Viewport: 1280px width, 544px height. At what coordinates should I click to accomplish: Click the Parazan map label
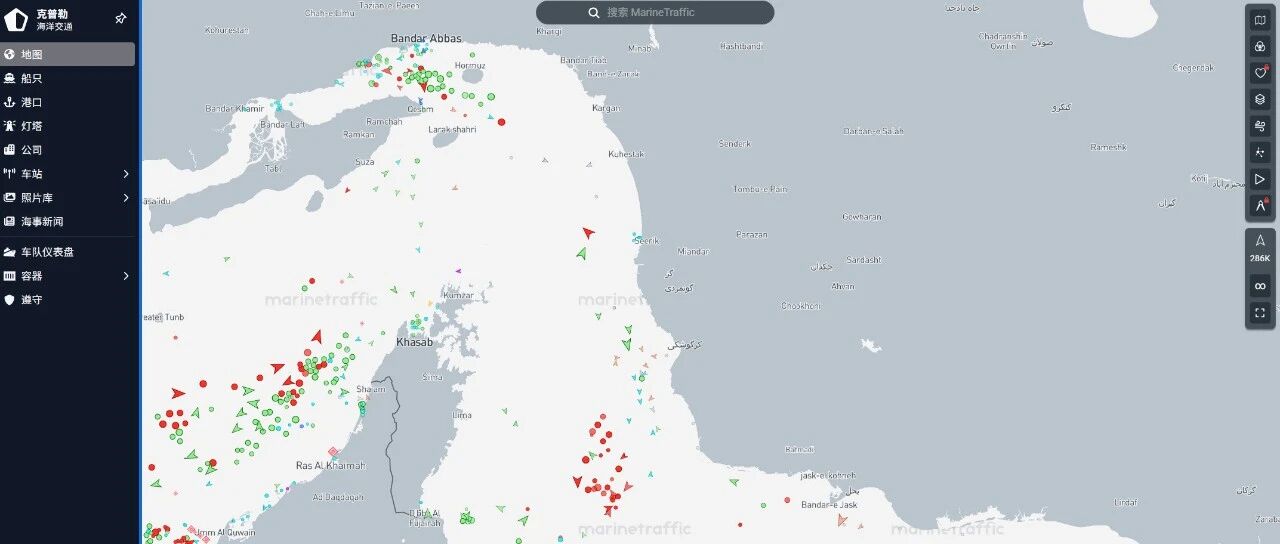tap(752, 235)
